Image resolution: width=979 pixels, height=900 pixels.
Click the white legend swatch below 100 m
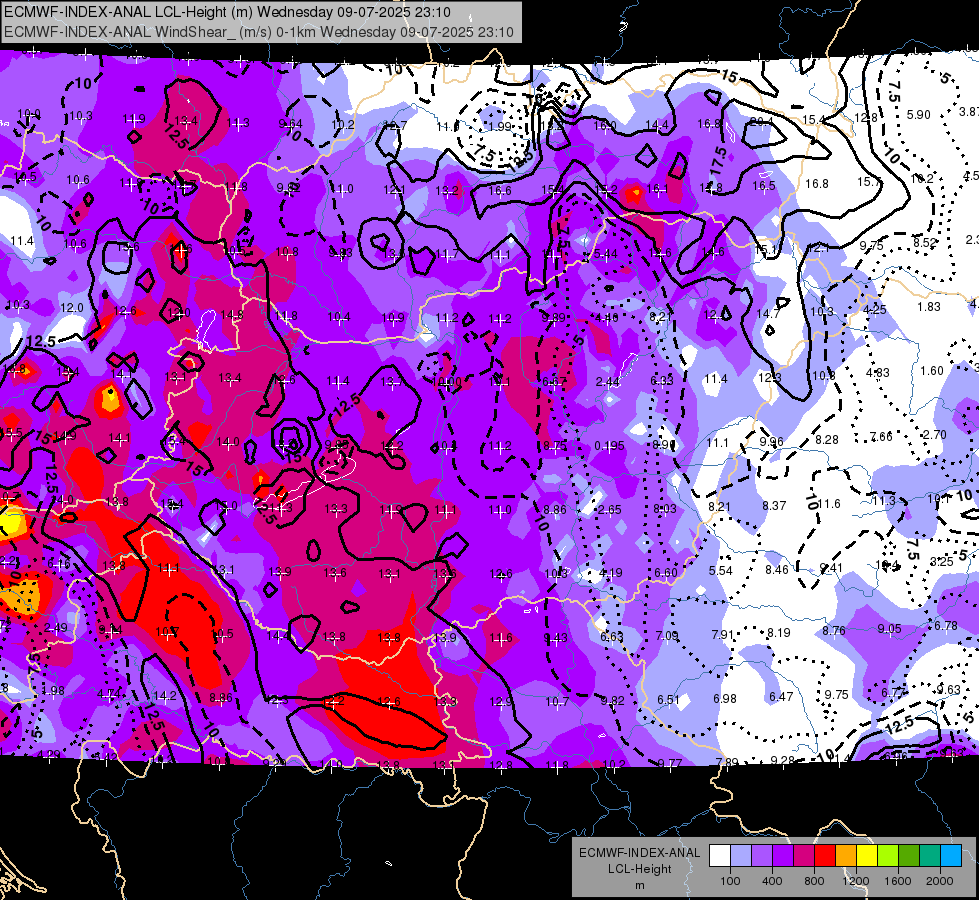720,856
